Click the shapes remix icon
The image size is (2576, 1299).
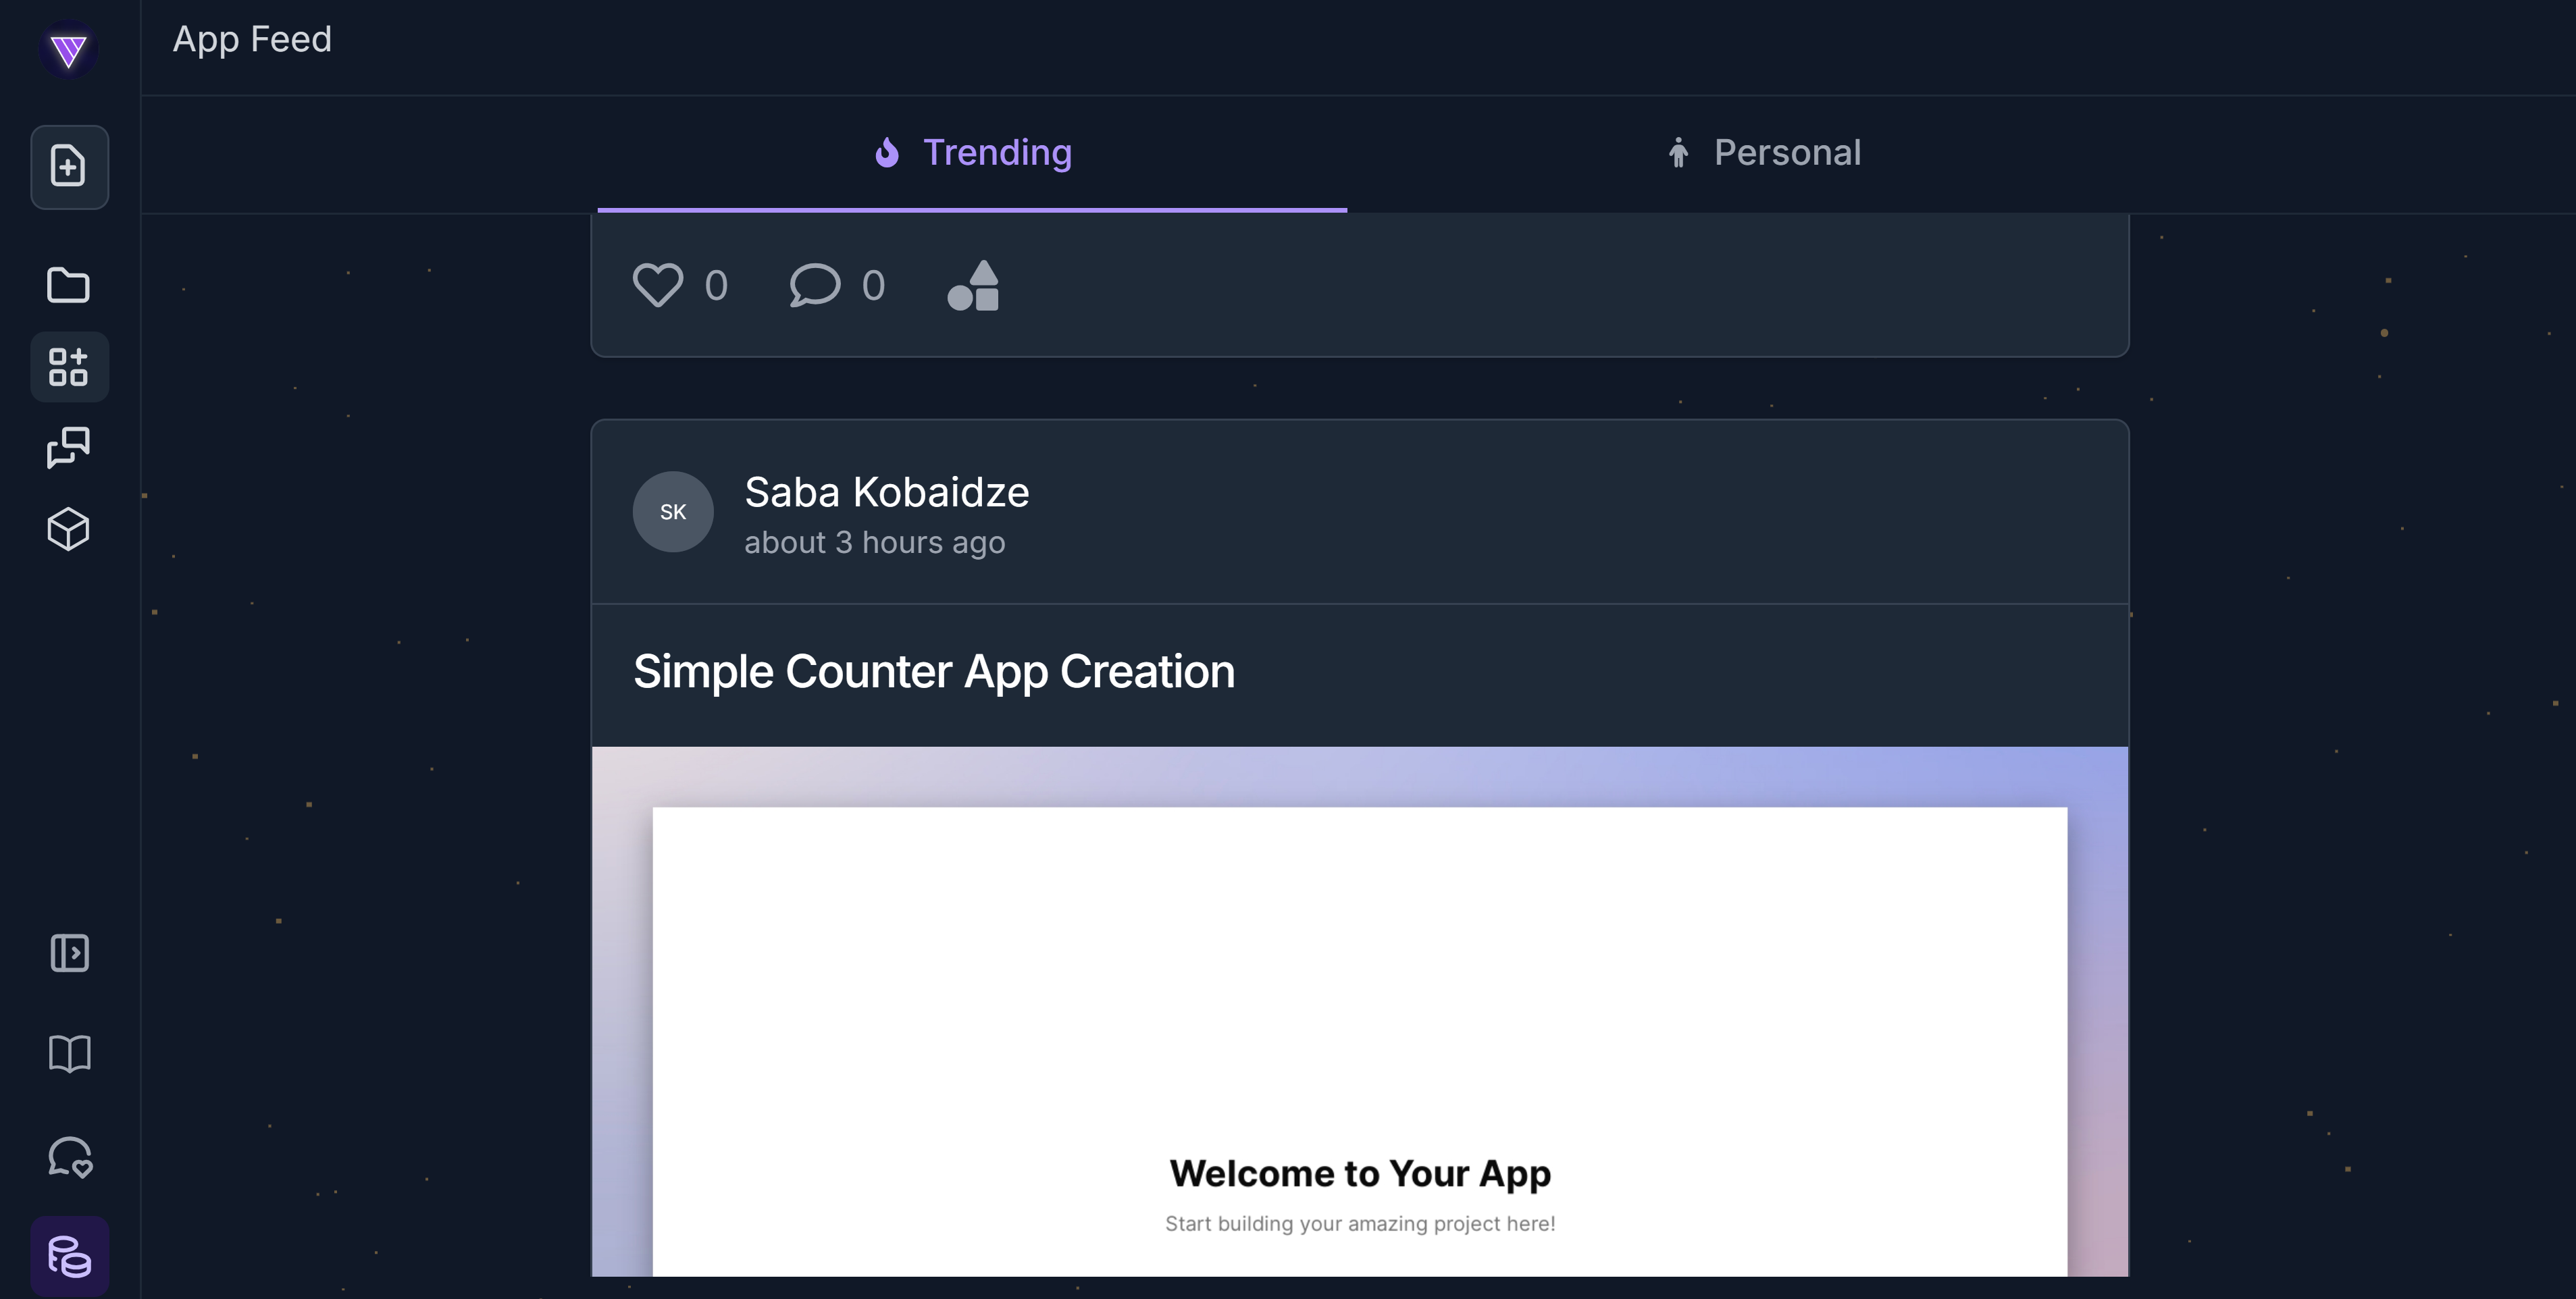[974, 286]
